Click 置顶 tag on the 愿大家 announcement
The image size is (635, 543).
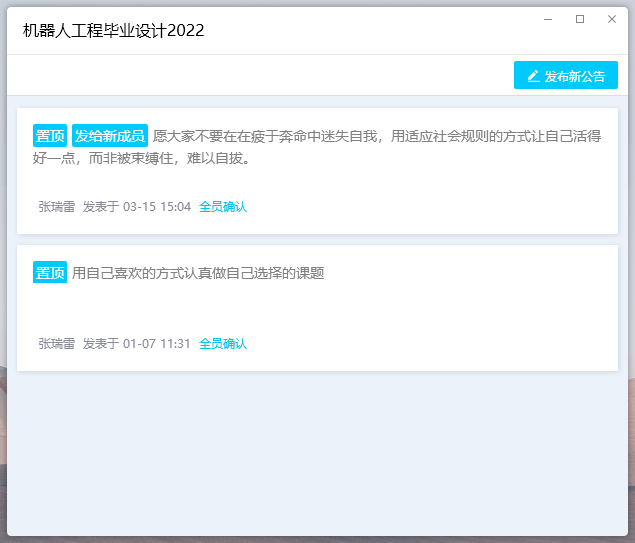[x=50, y=136]
